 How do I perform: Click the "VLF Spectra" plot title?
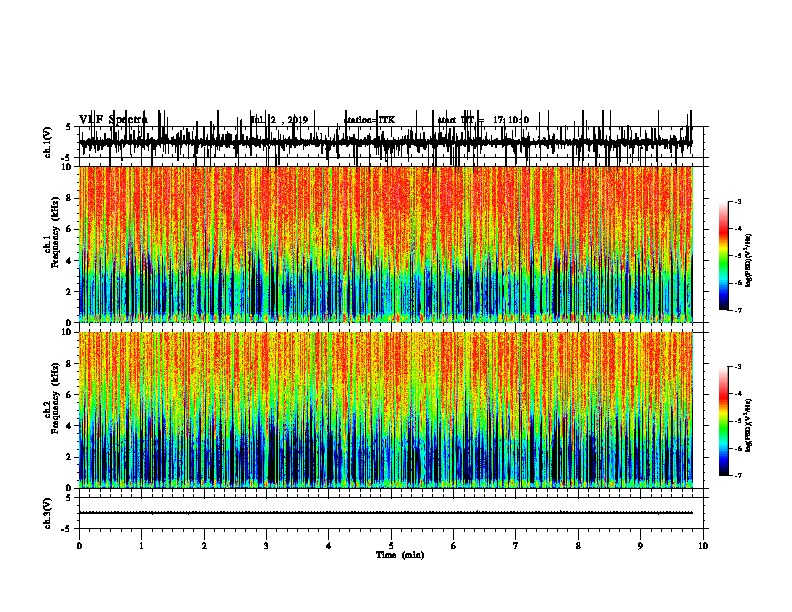tap(113, 120)
